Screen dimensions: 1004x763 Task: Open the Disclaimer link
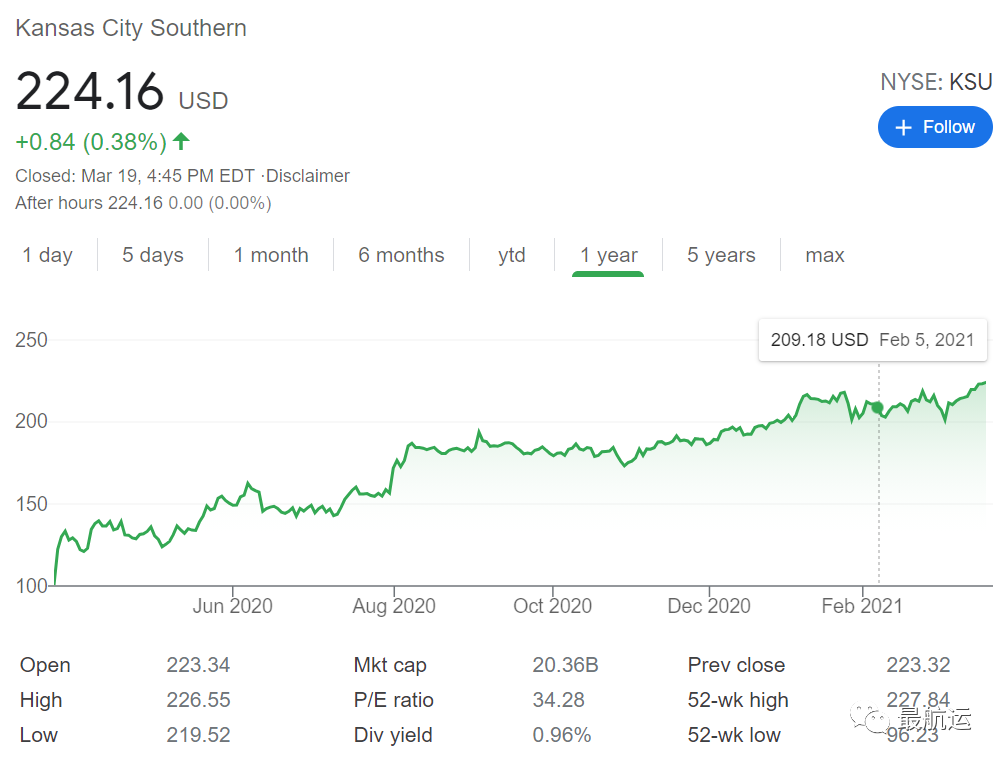tap(308, 176)
